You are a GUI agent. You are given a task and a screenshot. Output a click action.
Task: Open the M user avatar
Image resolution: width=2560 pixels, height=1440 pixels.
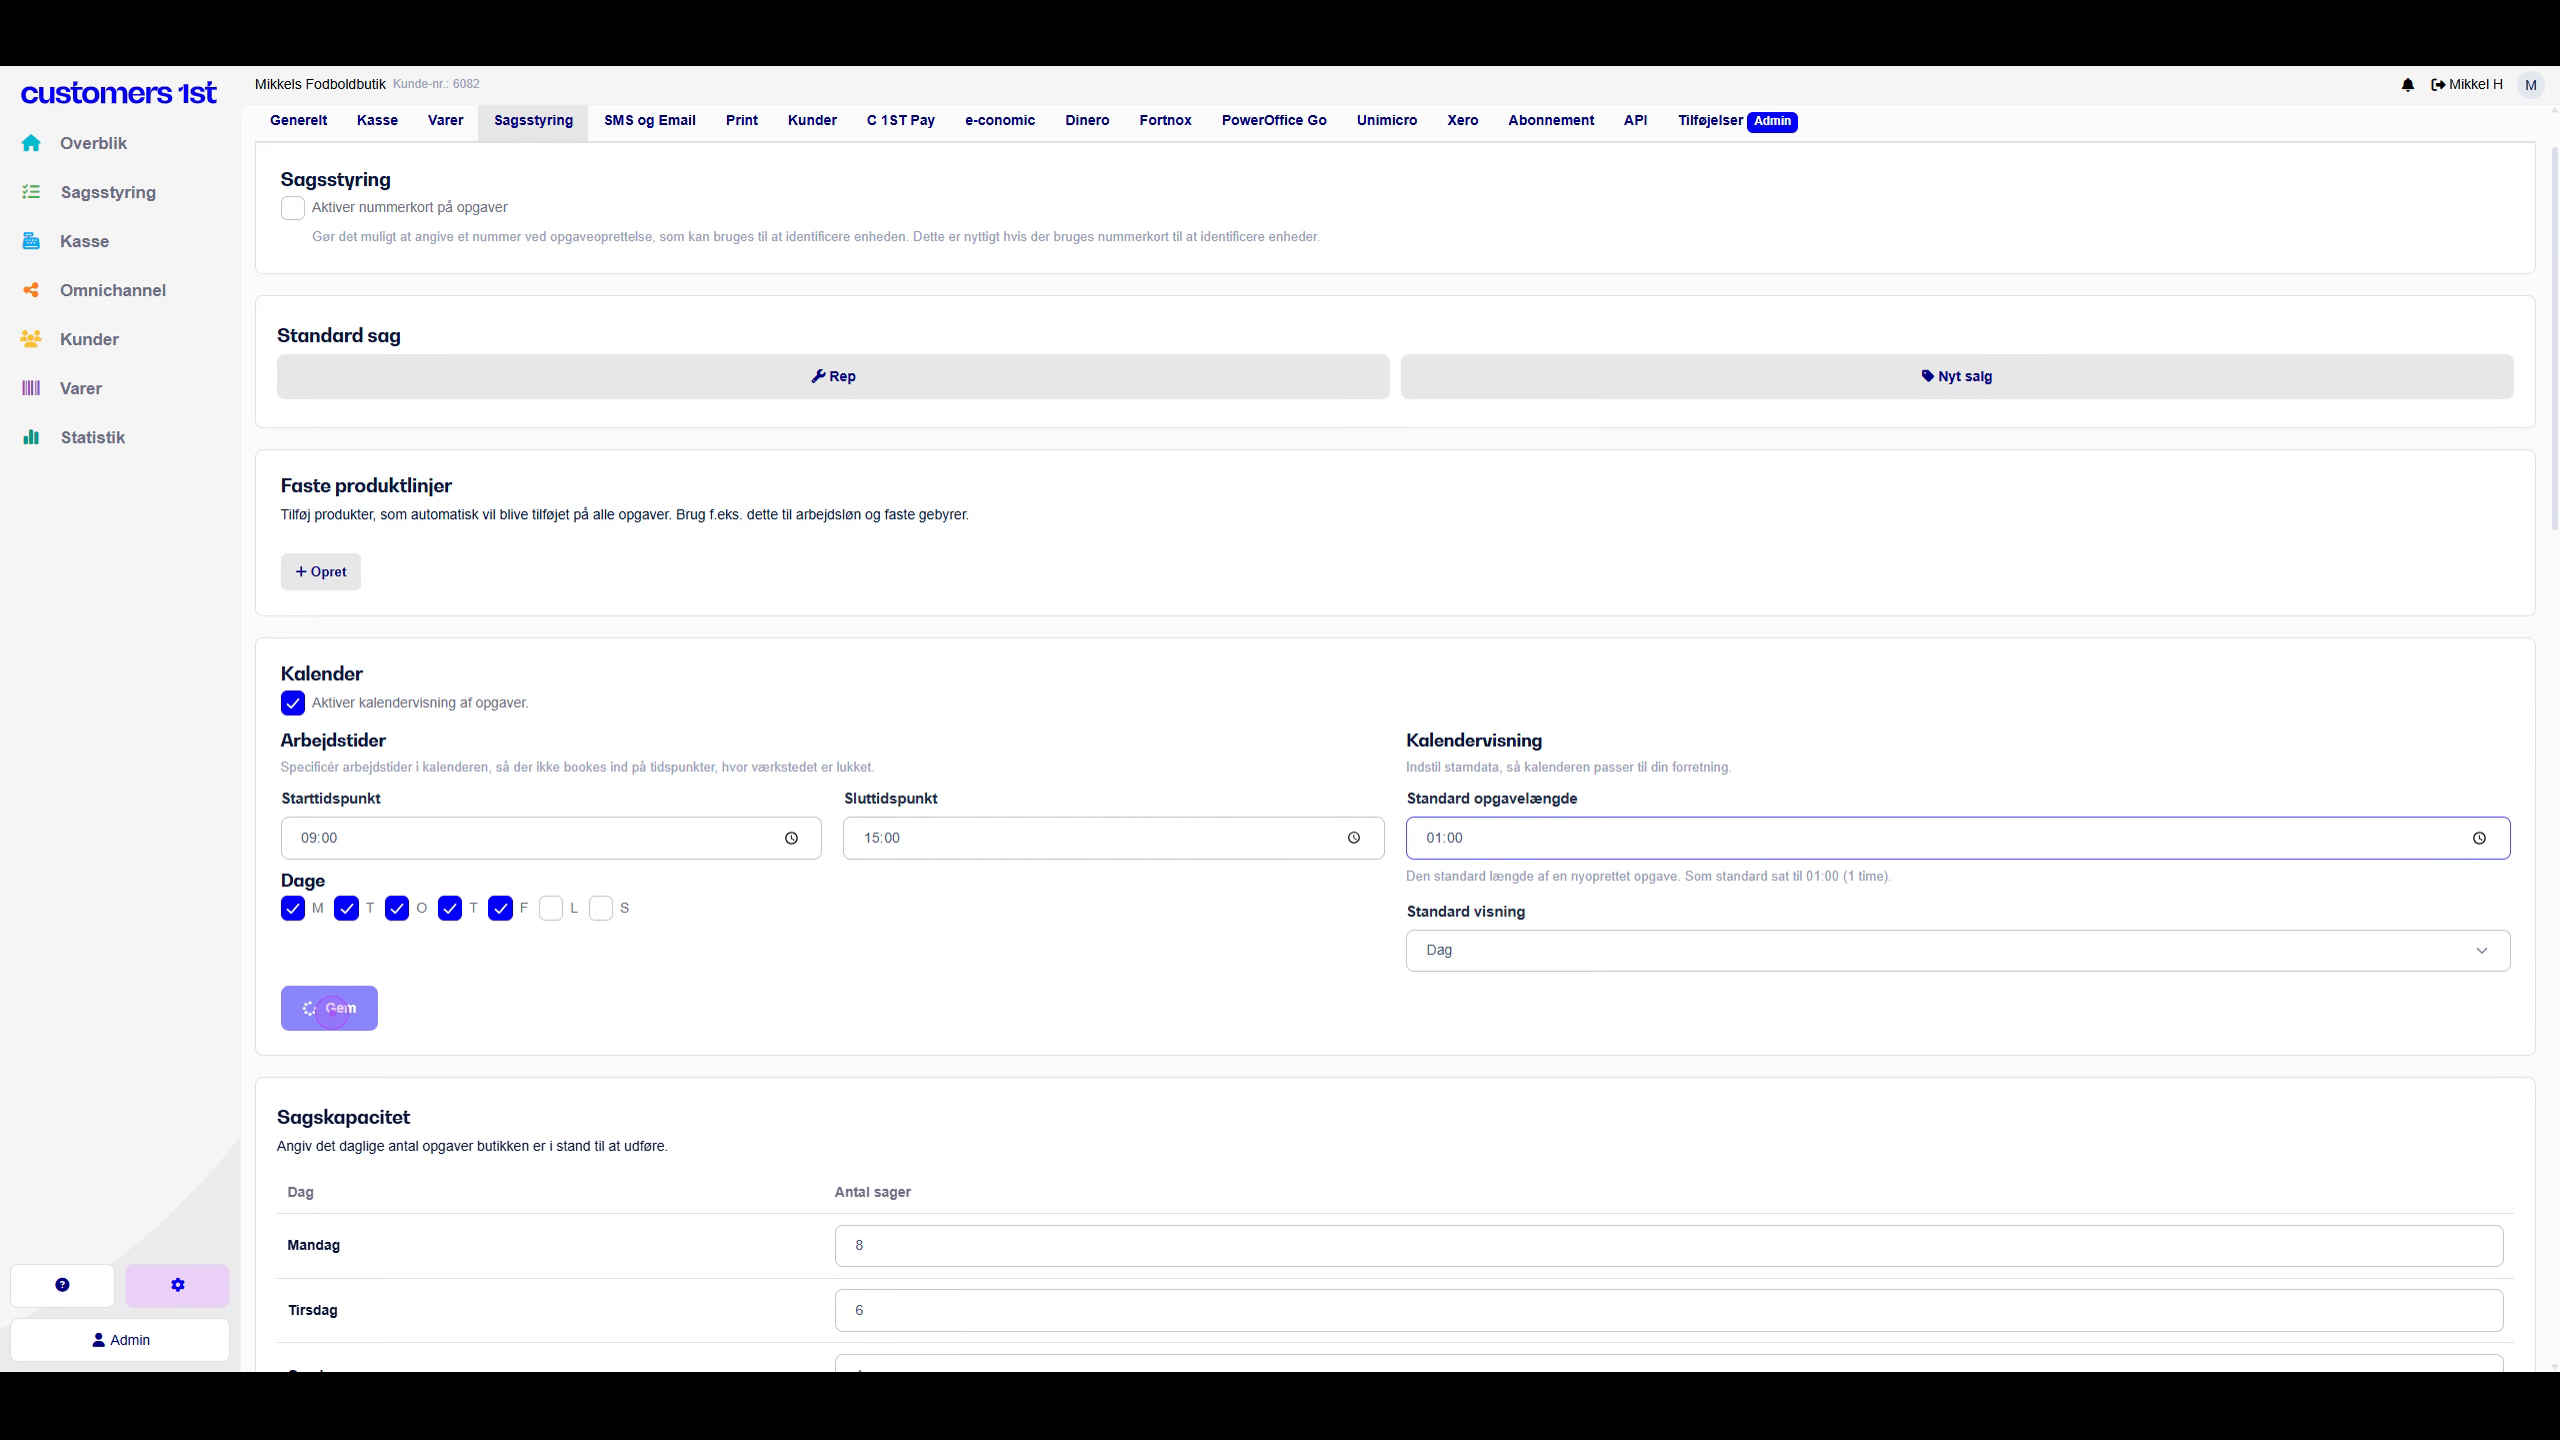pos(2530,85)
